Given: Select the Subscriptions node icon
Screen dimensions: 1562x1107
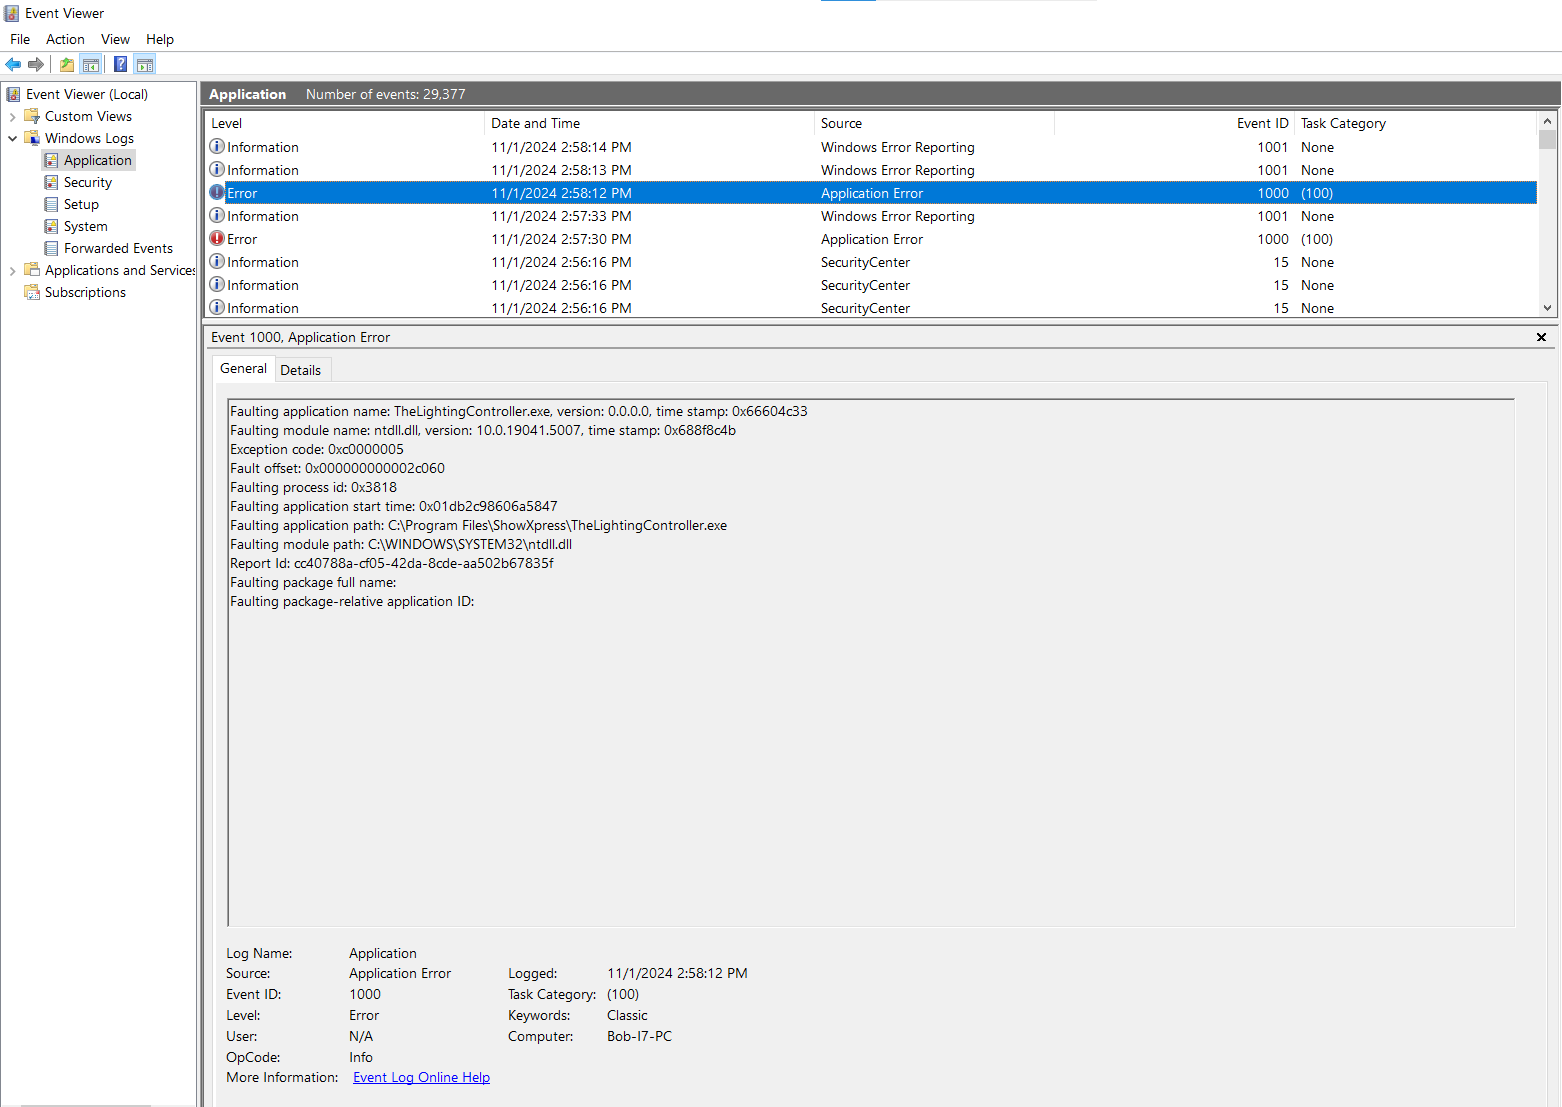Looking at the screenshot, I should (32, 292).
